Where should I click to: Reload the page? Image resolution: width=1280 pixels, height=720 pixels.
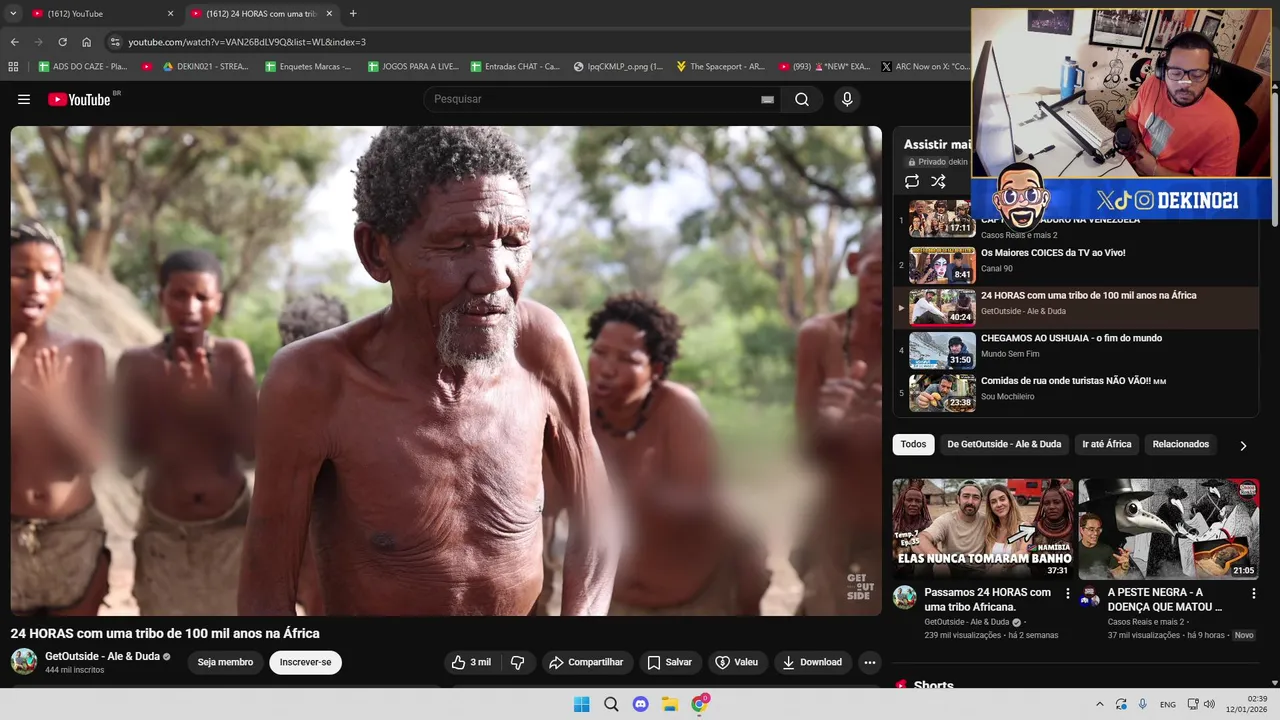coord(62,42)
